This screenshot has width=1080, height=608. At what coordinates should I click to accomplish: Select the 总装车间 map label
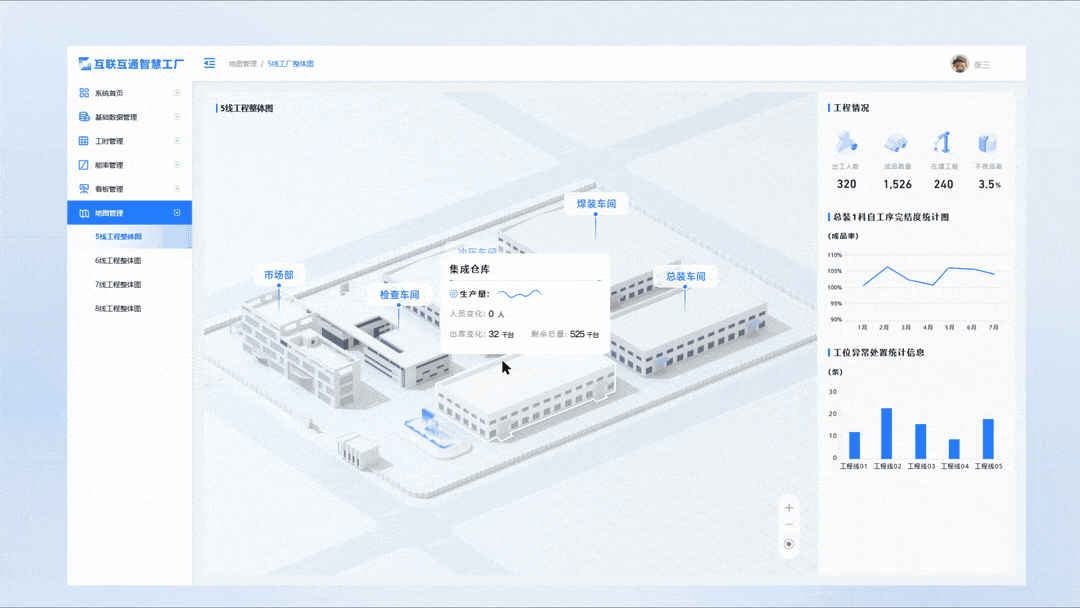point(685,276)
